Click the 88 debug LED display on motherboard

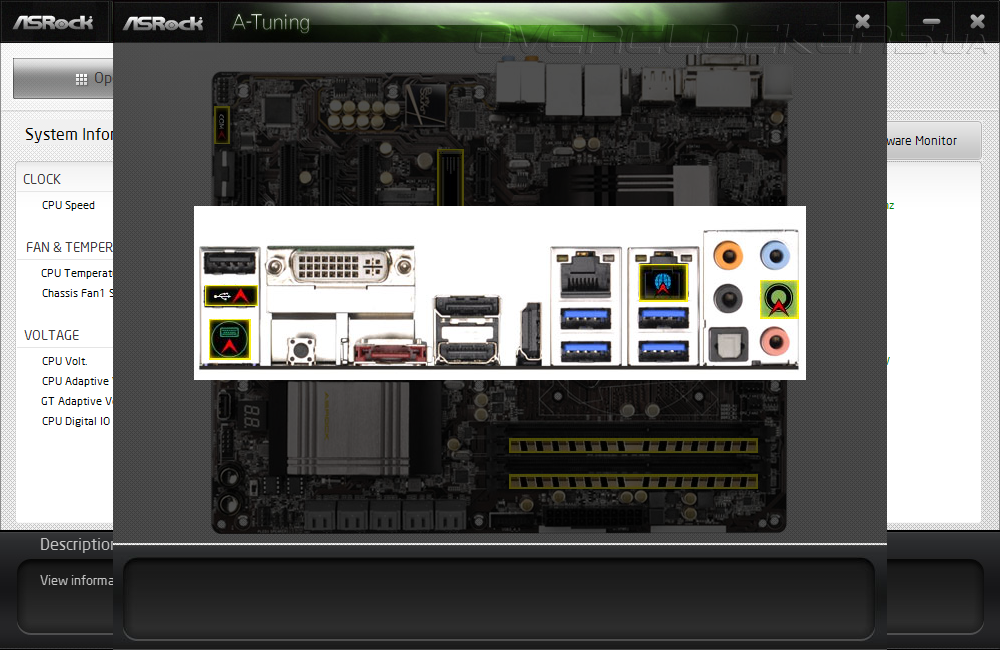point(251,417)
